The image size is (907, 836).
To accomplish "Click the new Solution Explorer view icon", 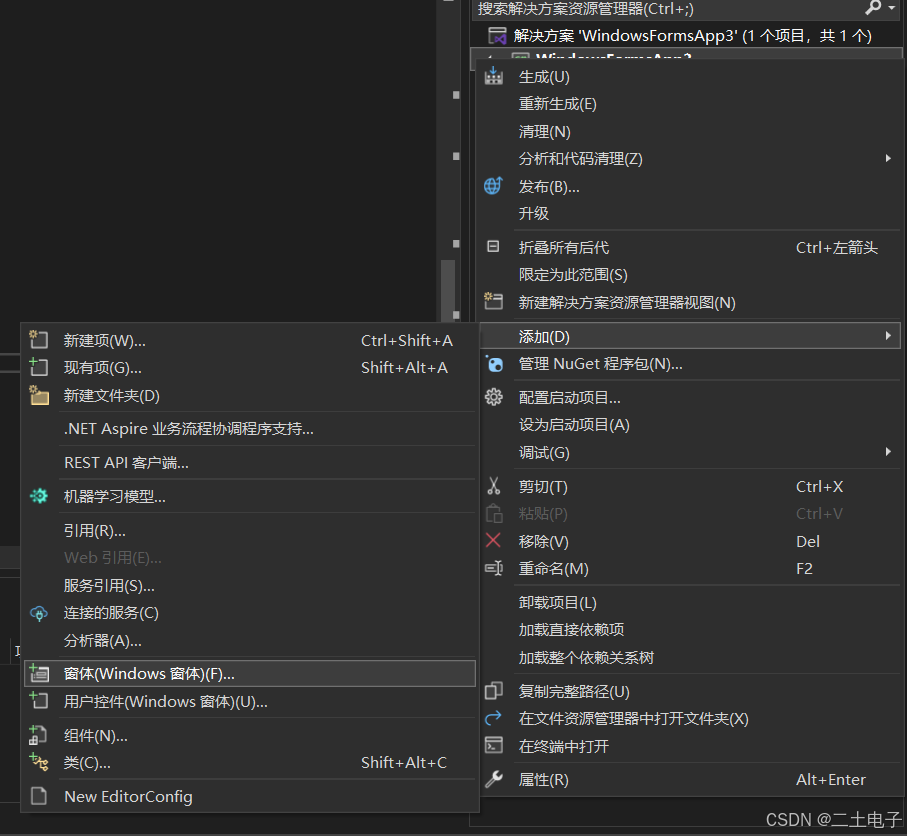I will pos(493,301).
